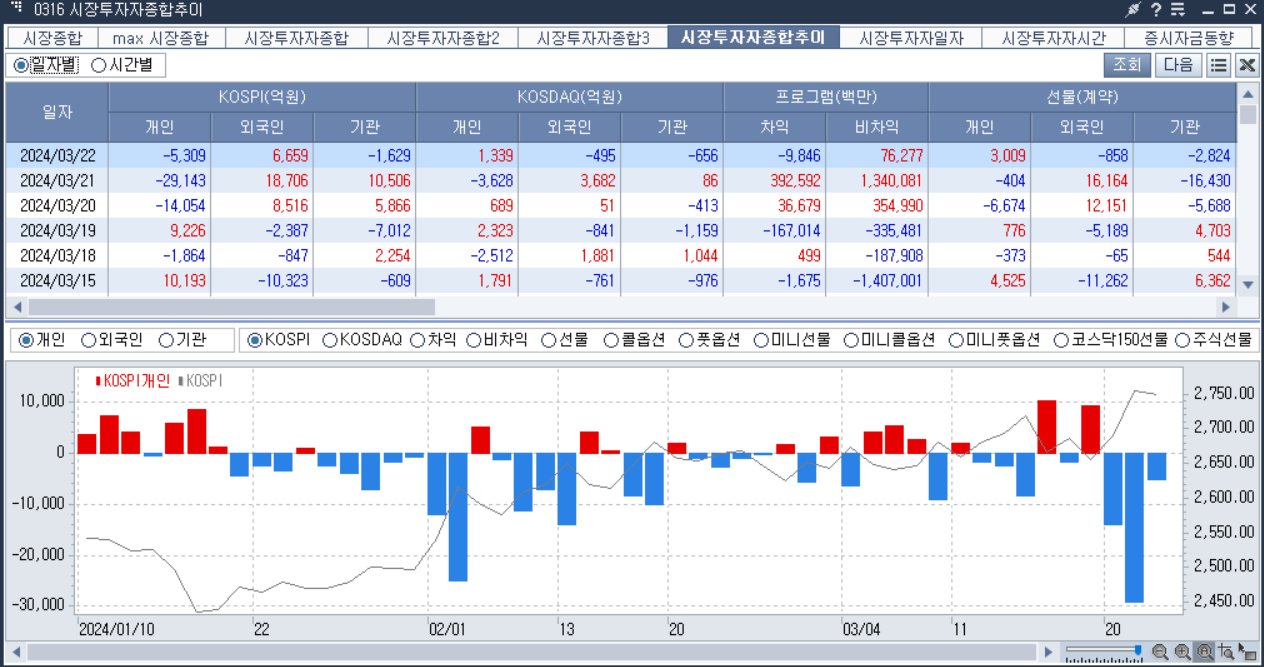Image resolution: width=1264 pixels, height=667 pixels.
Task: Click the 조회 query button
Action: (x=1126, y=66)
